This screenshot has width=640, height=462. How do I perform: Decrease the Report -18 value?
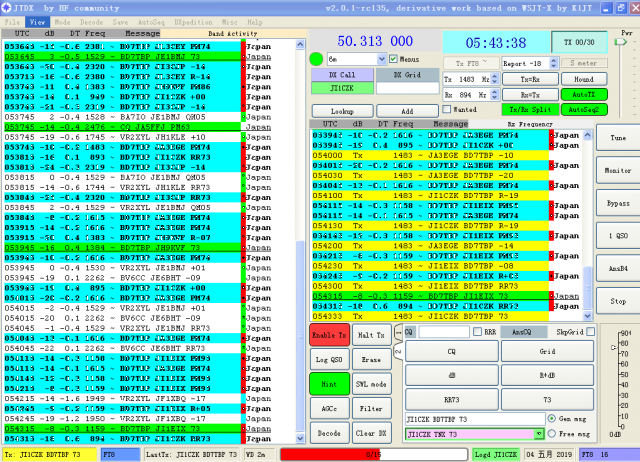coord(553,66)
